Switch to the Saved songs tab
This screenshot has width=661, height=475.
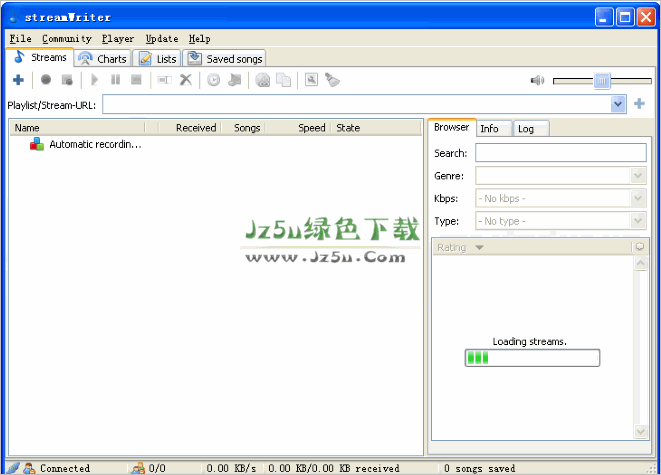[224, 59]
